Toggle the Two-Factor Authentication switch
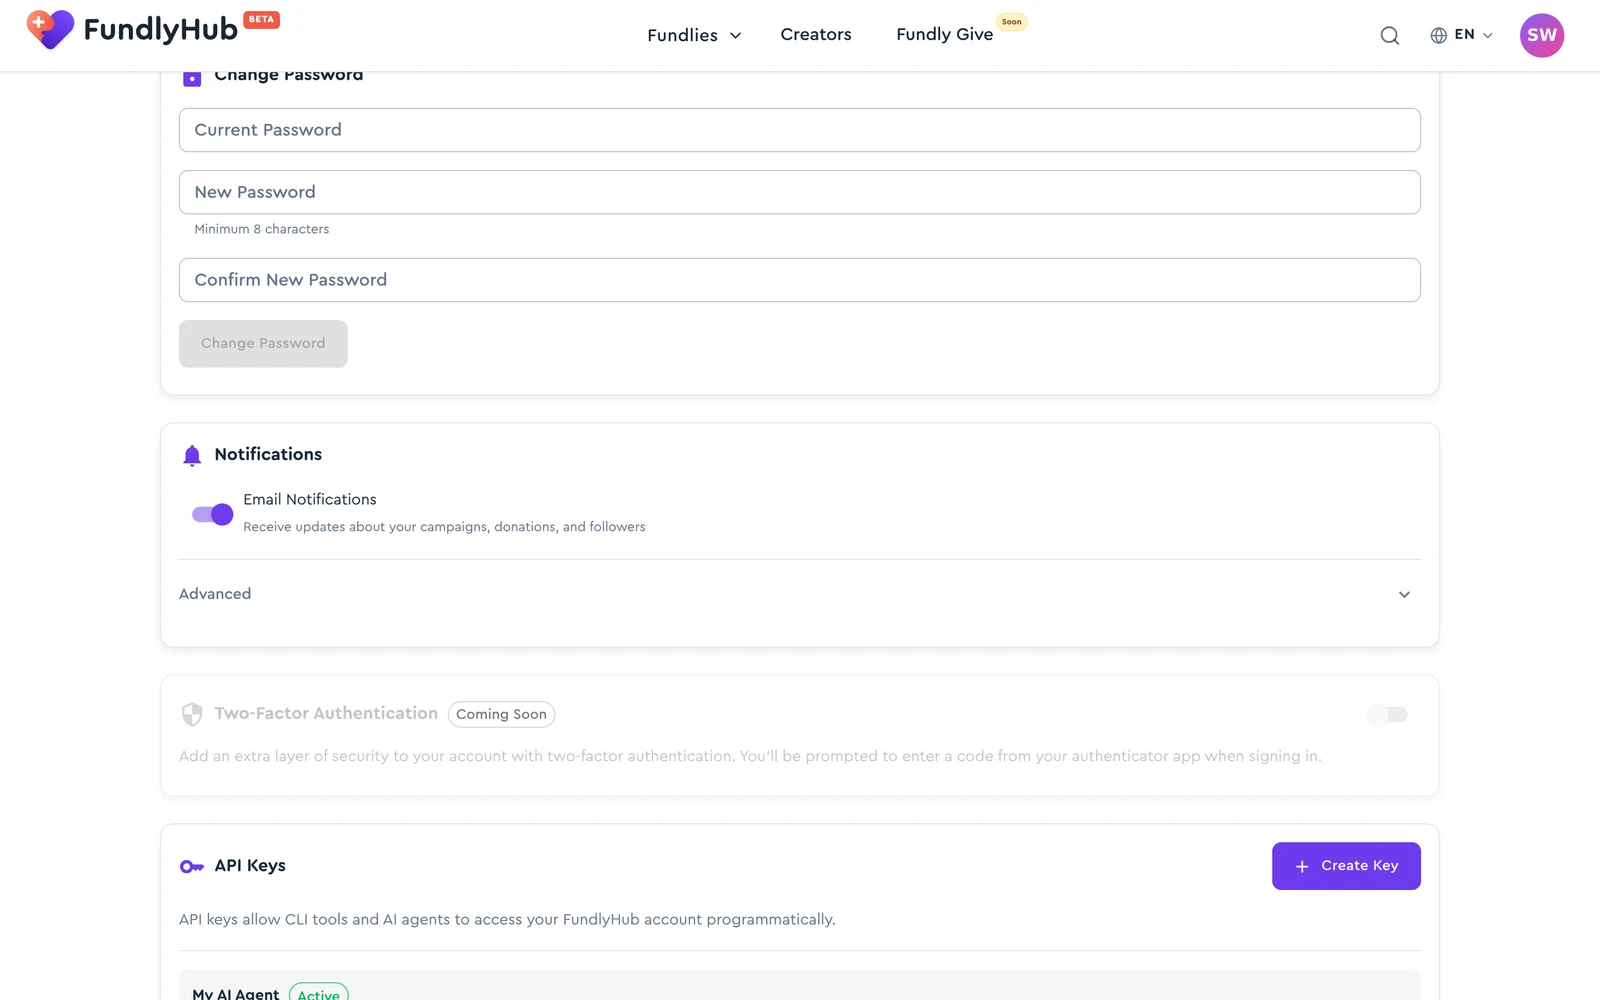 (1388, 714)
